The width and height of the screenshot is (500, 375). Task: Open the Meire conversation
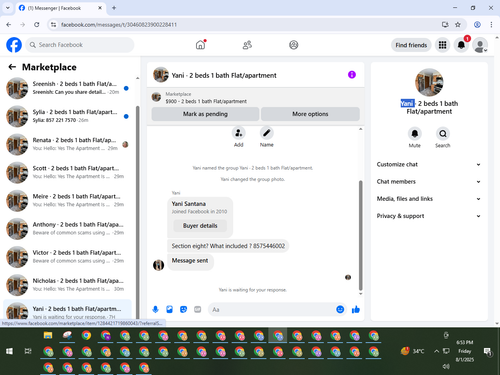[68, 201]
